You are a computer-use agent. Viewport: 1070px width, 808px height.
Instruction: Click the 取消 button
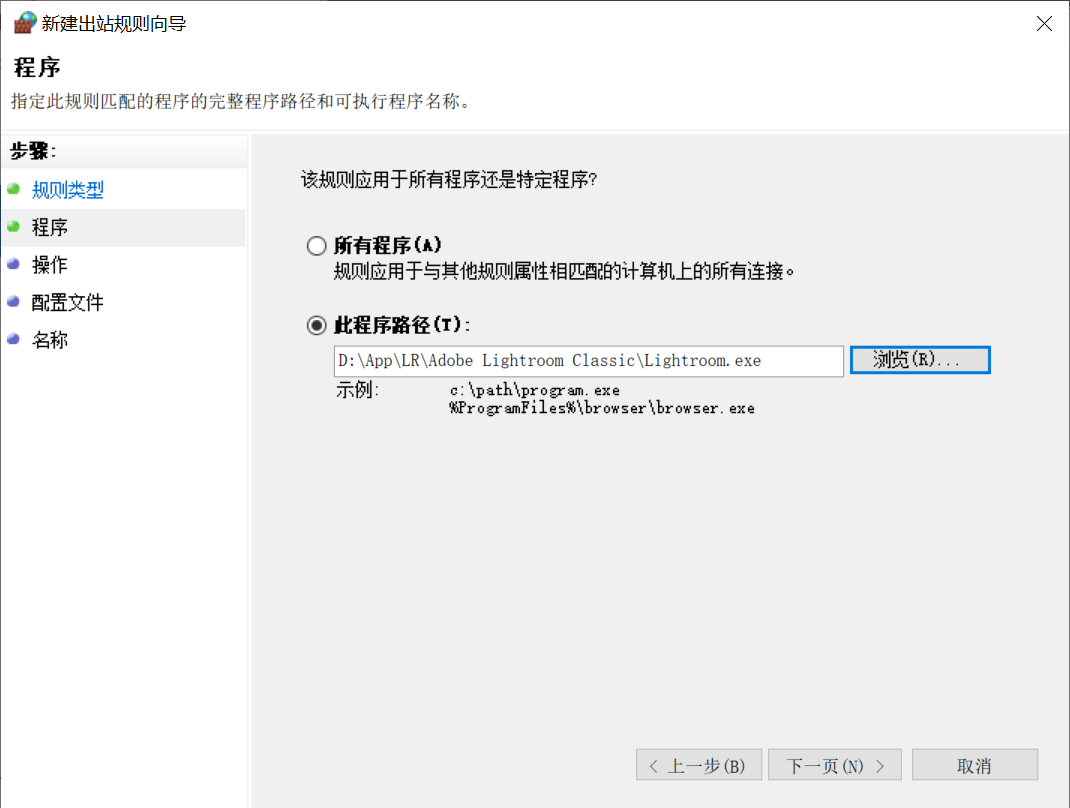(974, 765)
